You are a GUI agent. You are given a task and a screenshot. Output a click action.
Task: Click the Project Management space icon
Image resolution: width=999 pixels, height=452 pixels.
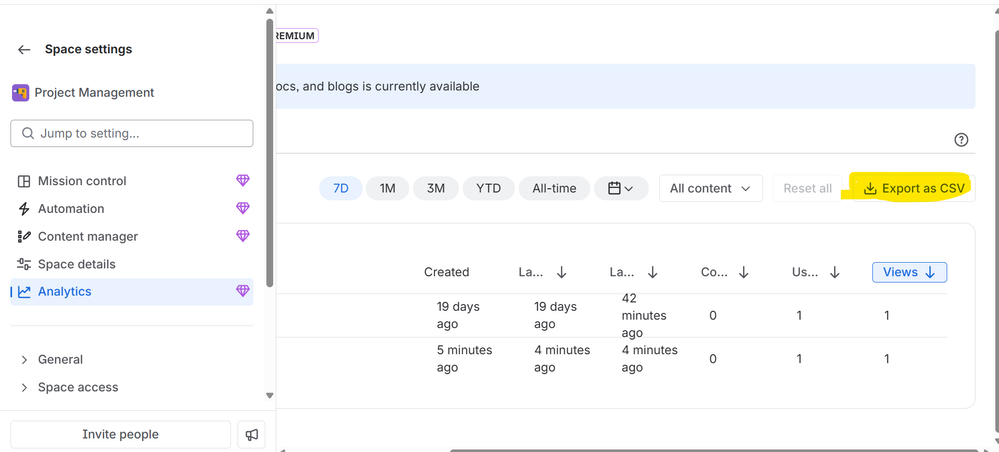20,93
